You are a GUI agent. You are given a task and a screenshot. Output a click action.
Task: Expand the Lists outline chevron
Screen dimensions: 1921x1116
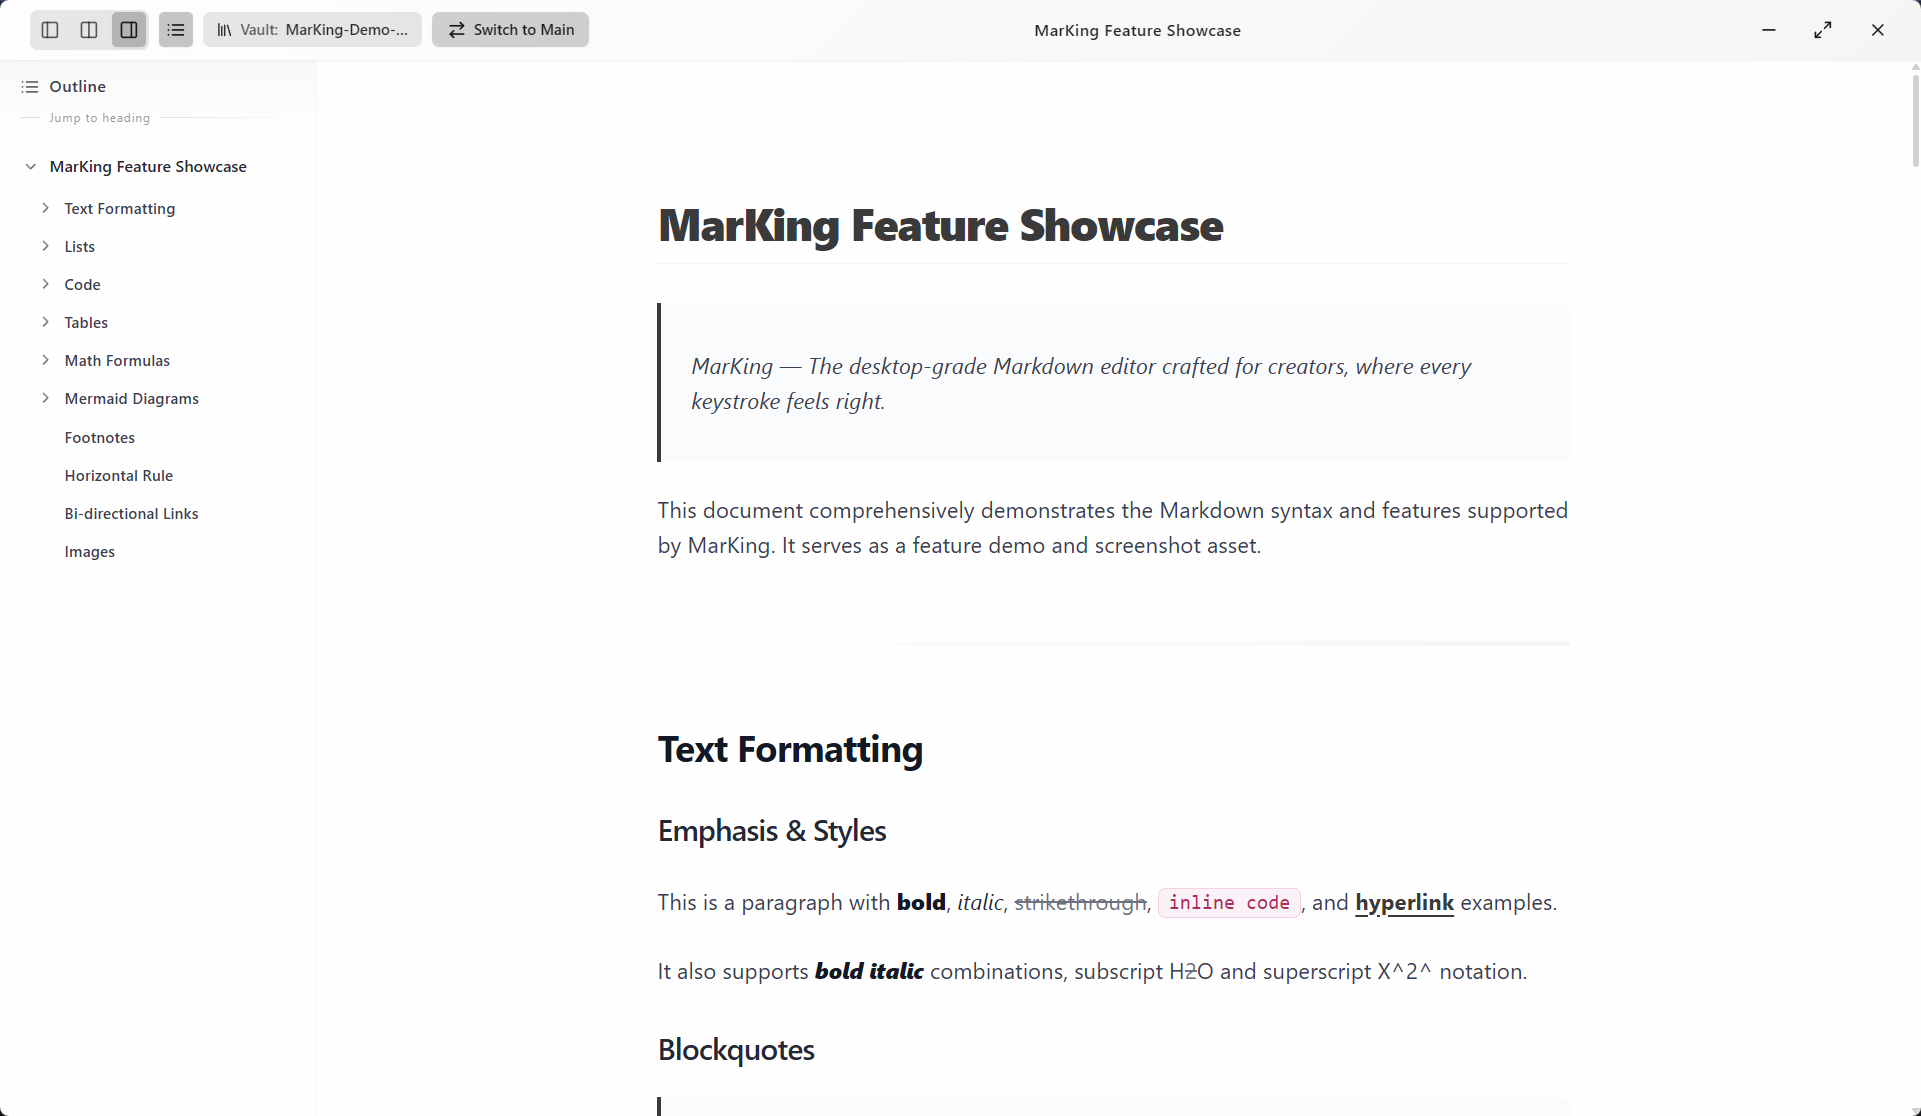click(46, 246)
